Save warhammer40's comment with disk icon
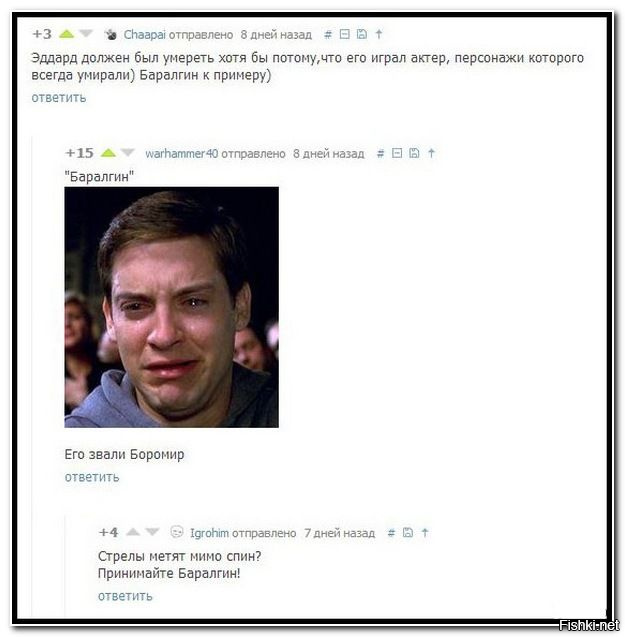The height and width of the screenshot is (637, 625). point(414,153)
